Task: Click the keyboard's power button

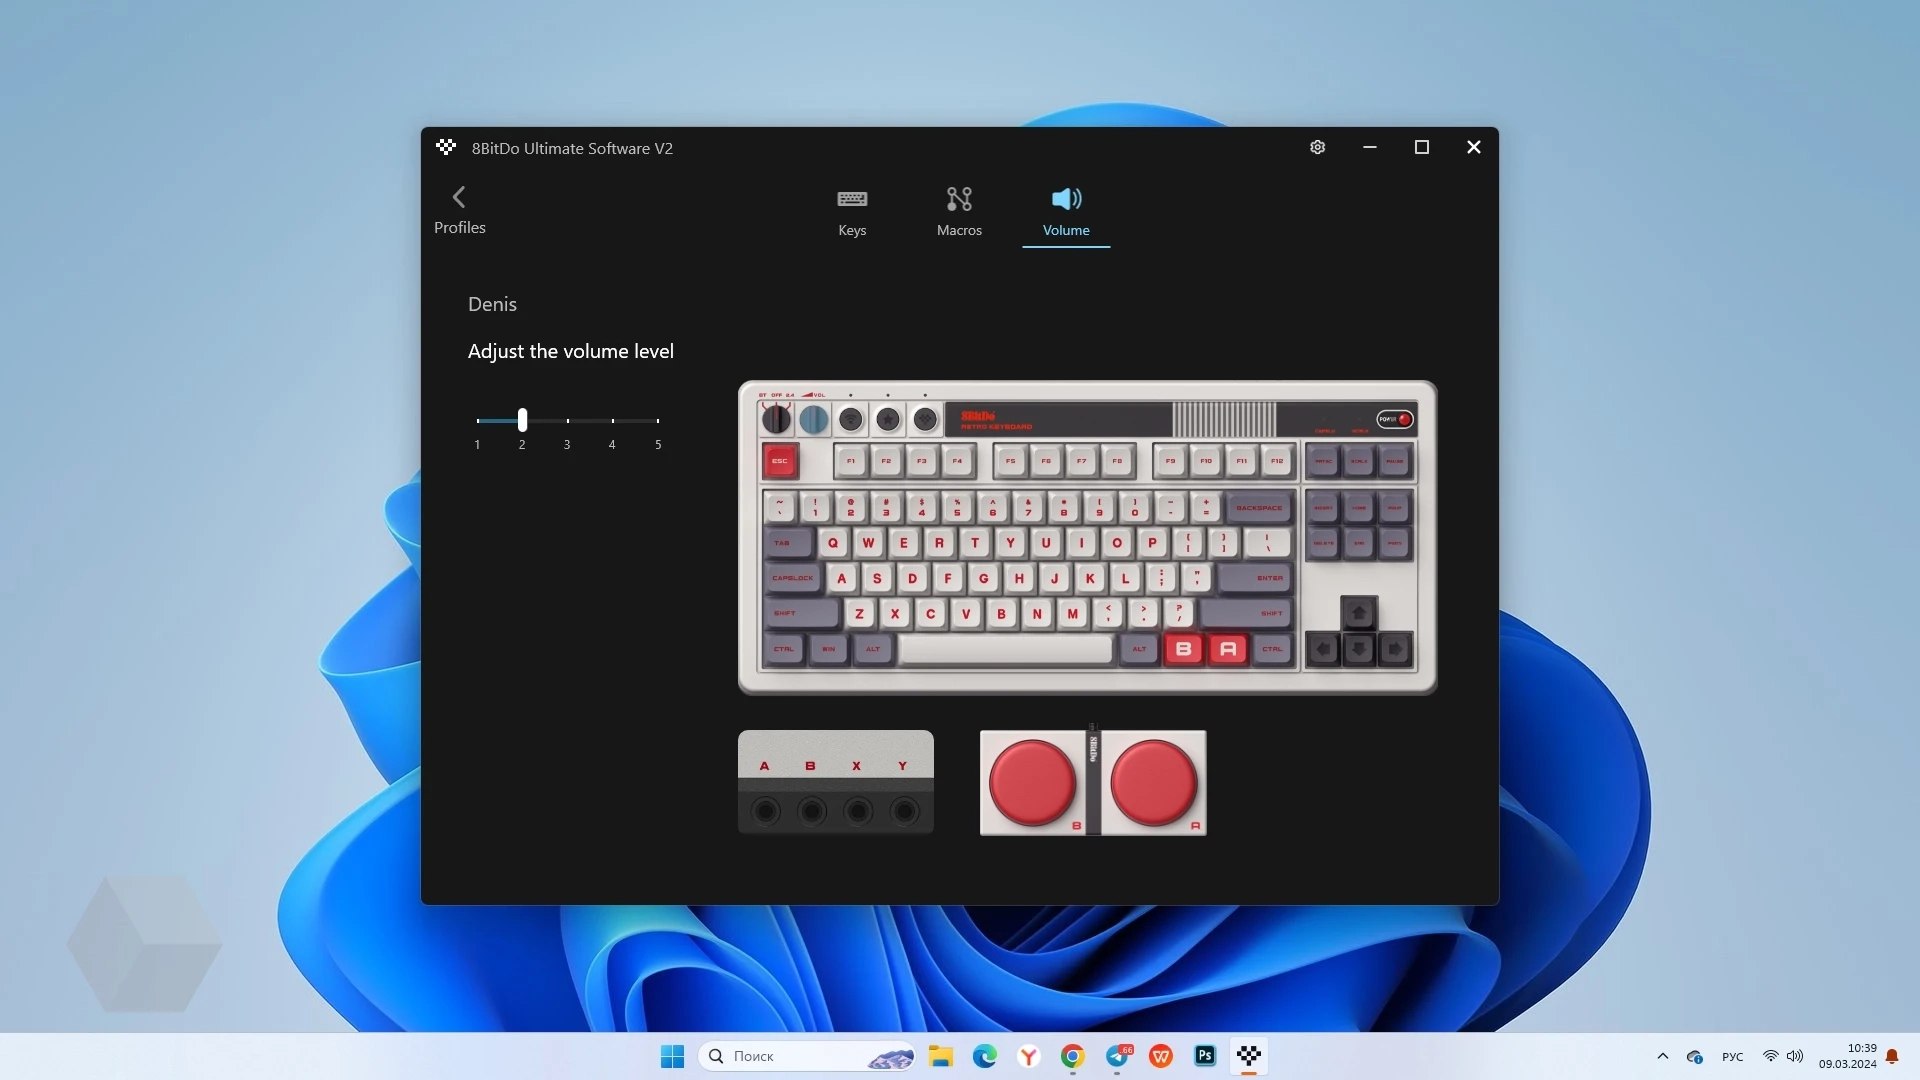Action: click(x=1394, y=419)
